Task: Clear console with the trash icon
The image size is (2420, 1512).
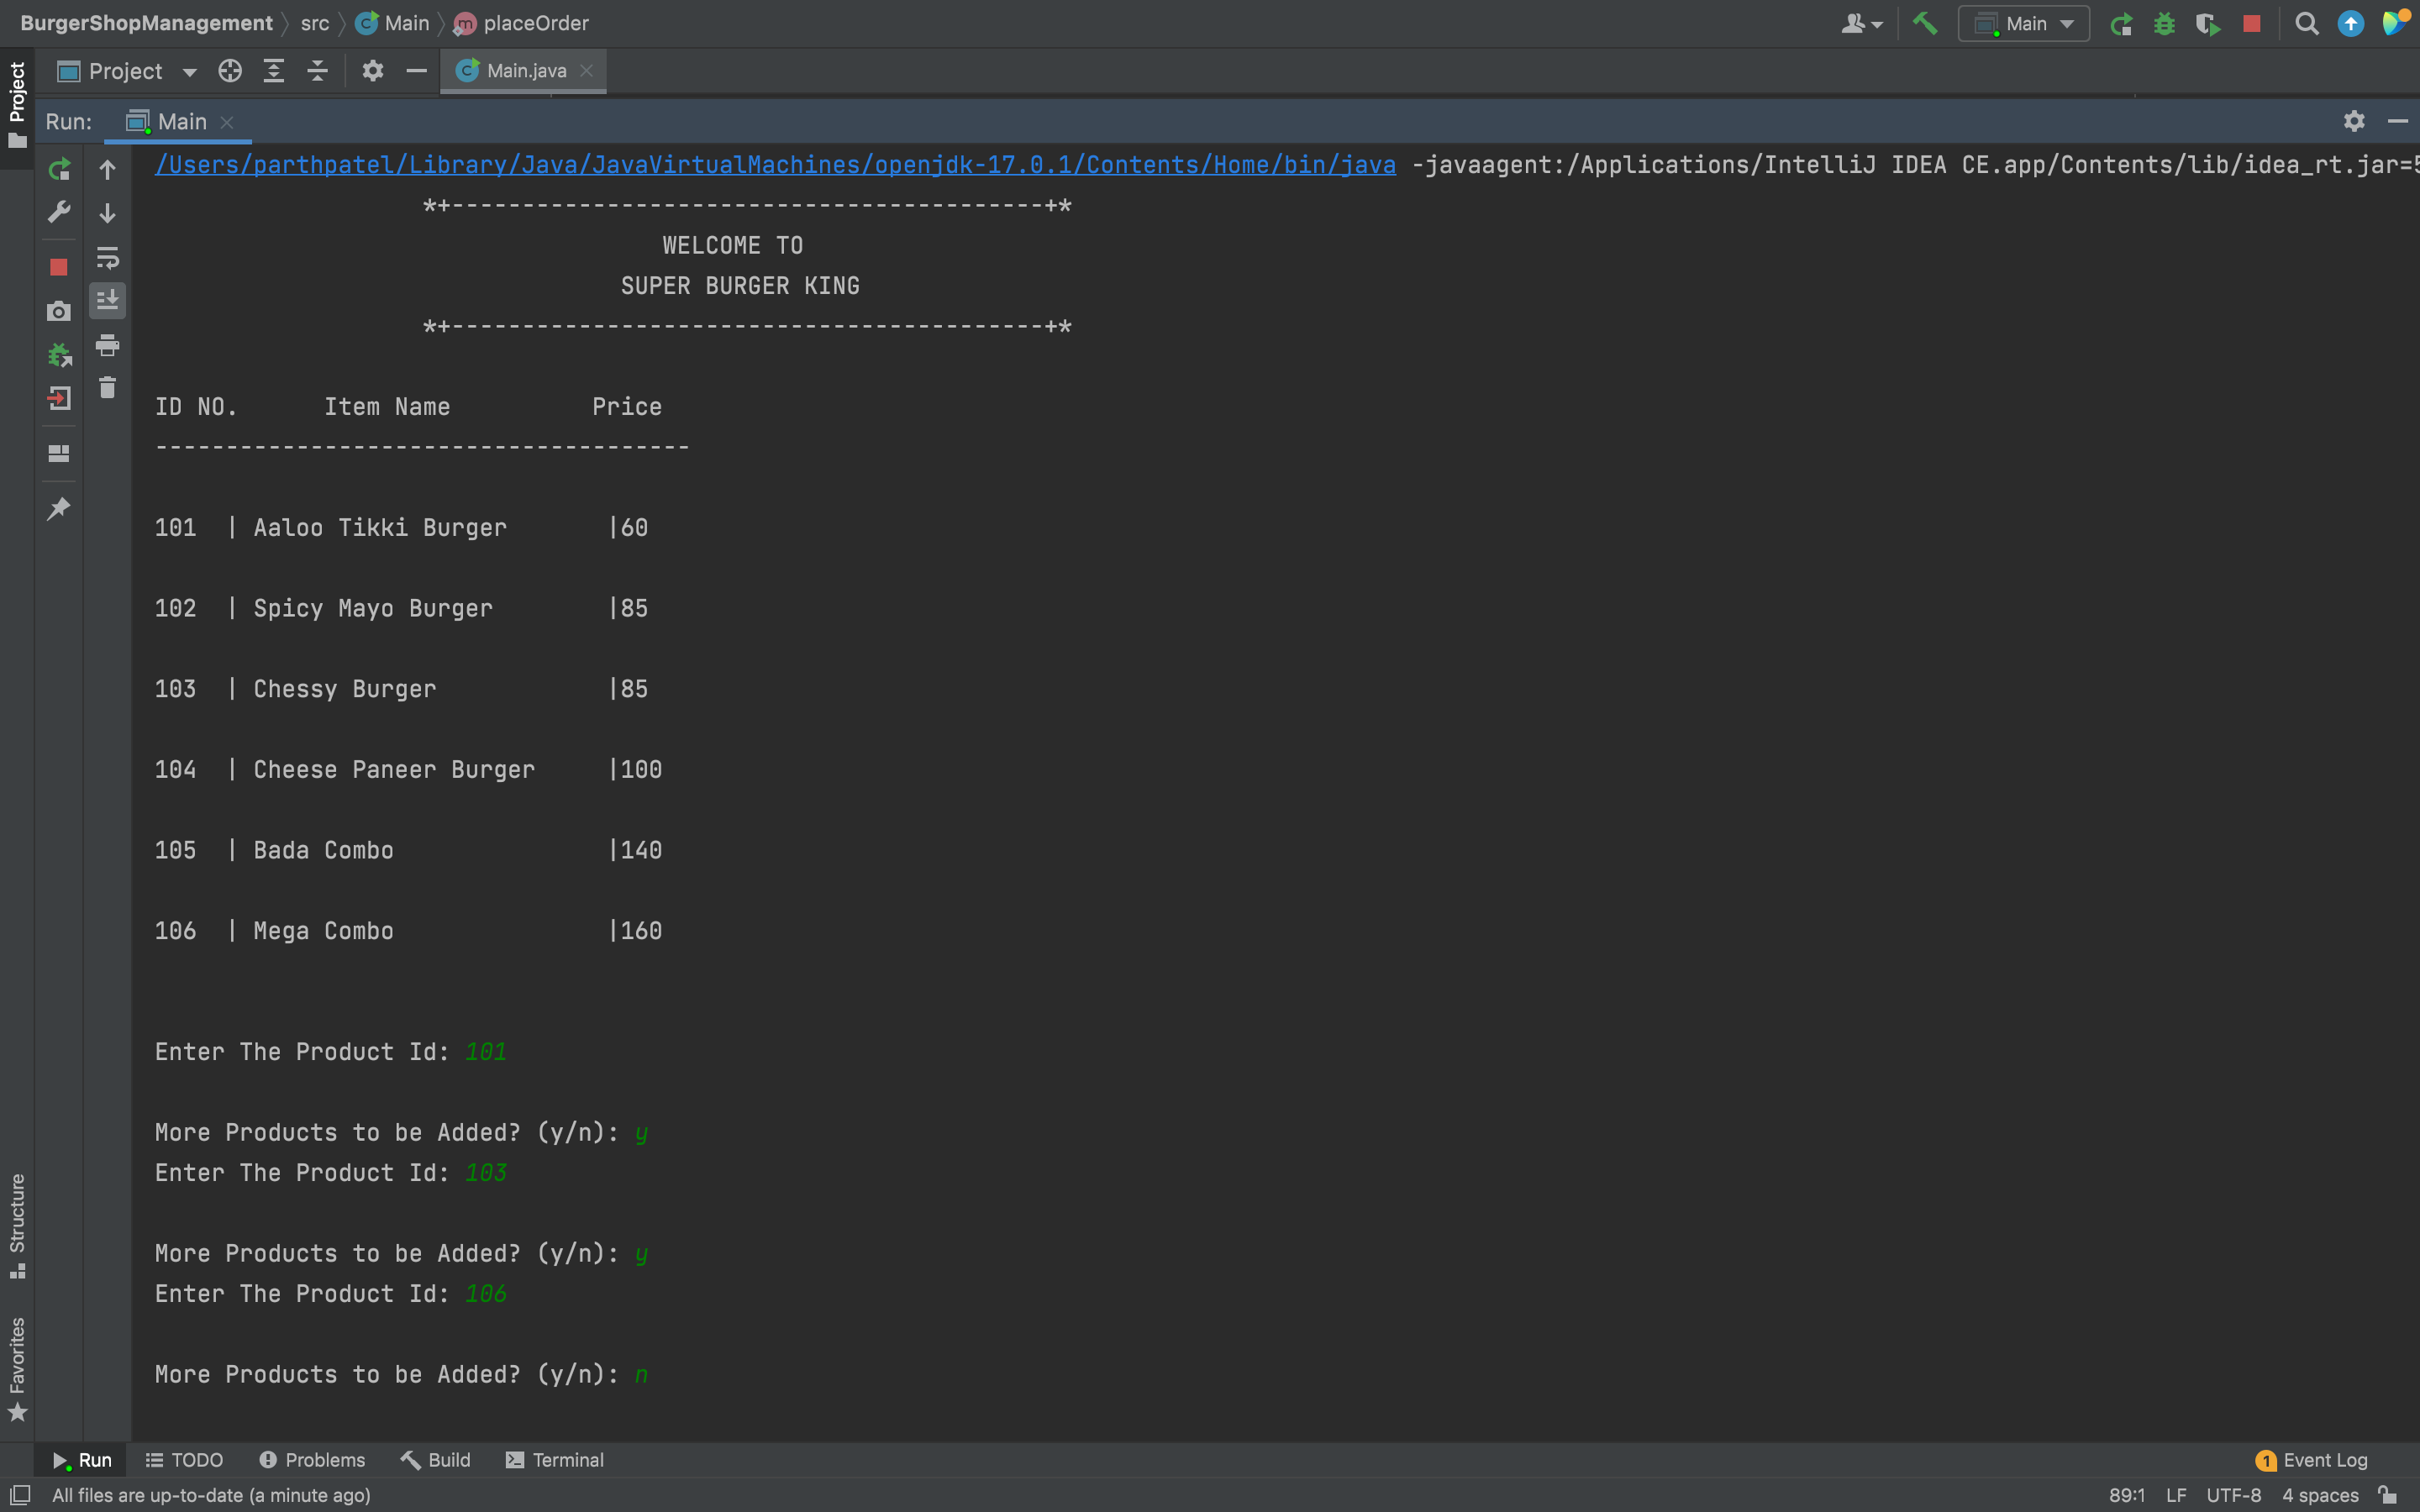Action: pyautogui.click(x=107, y=388)
